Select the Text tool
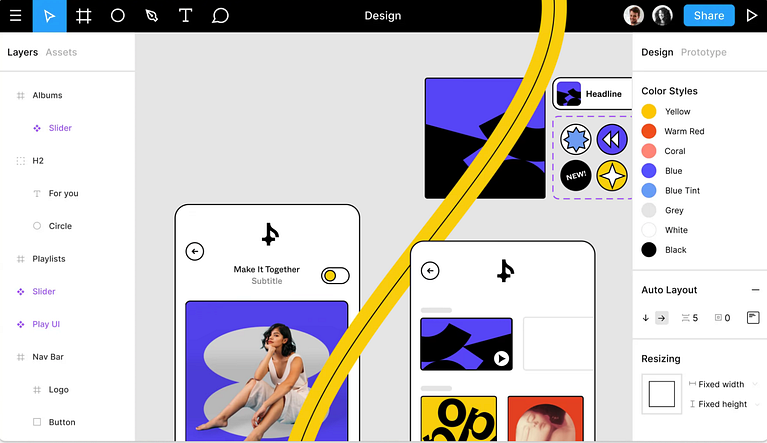This screenshot has width=767, height=443. tap(185, 16)
